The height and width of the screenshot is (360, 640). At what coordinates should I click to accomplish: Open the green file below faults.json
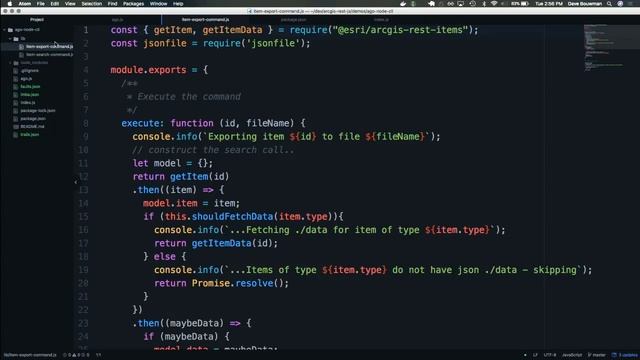point(30,95)
